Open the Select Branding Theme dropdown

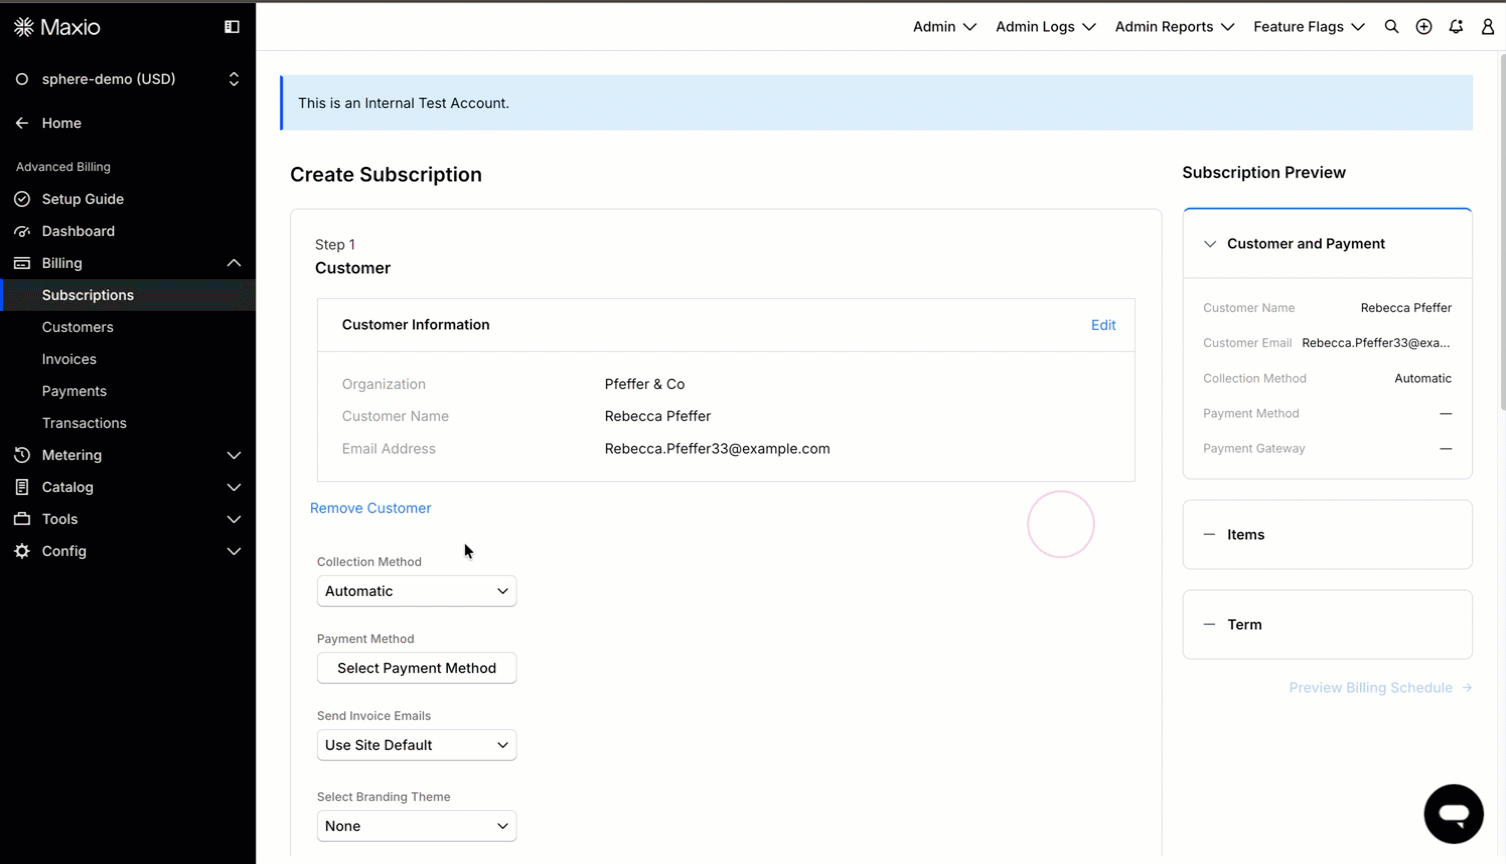coord(417,826)
